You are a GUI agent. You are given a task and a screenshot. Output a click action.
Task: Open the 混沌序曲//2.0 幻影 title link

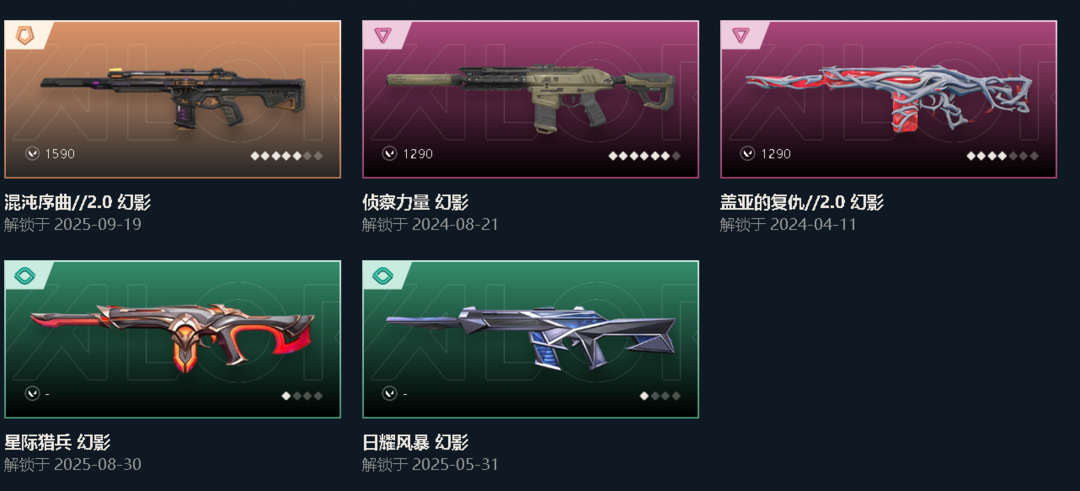(77, 202)
